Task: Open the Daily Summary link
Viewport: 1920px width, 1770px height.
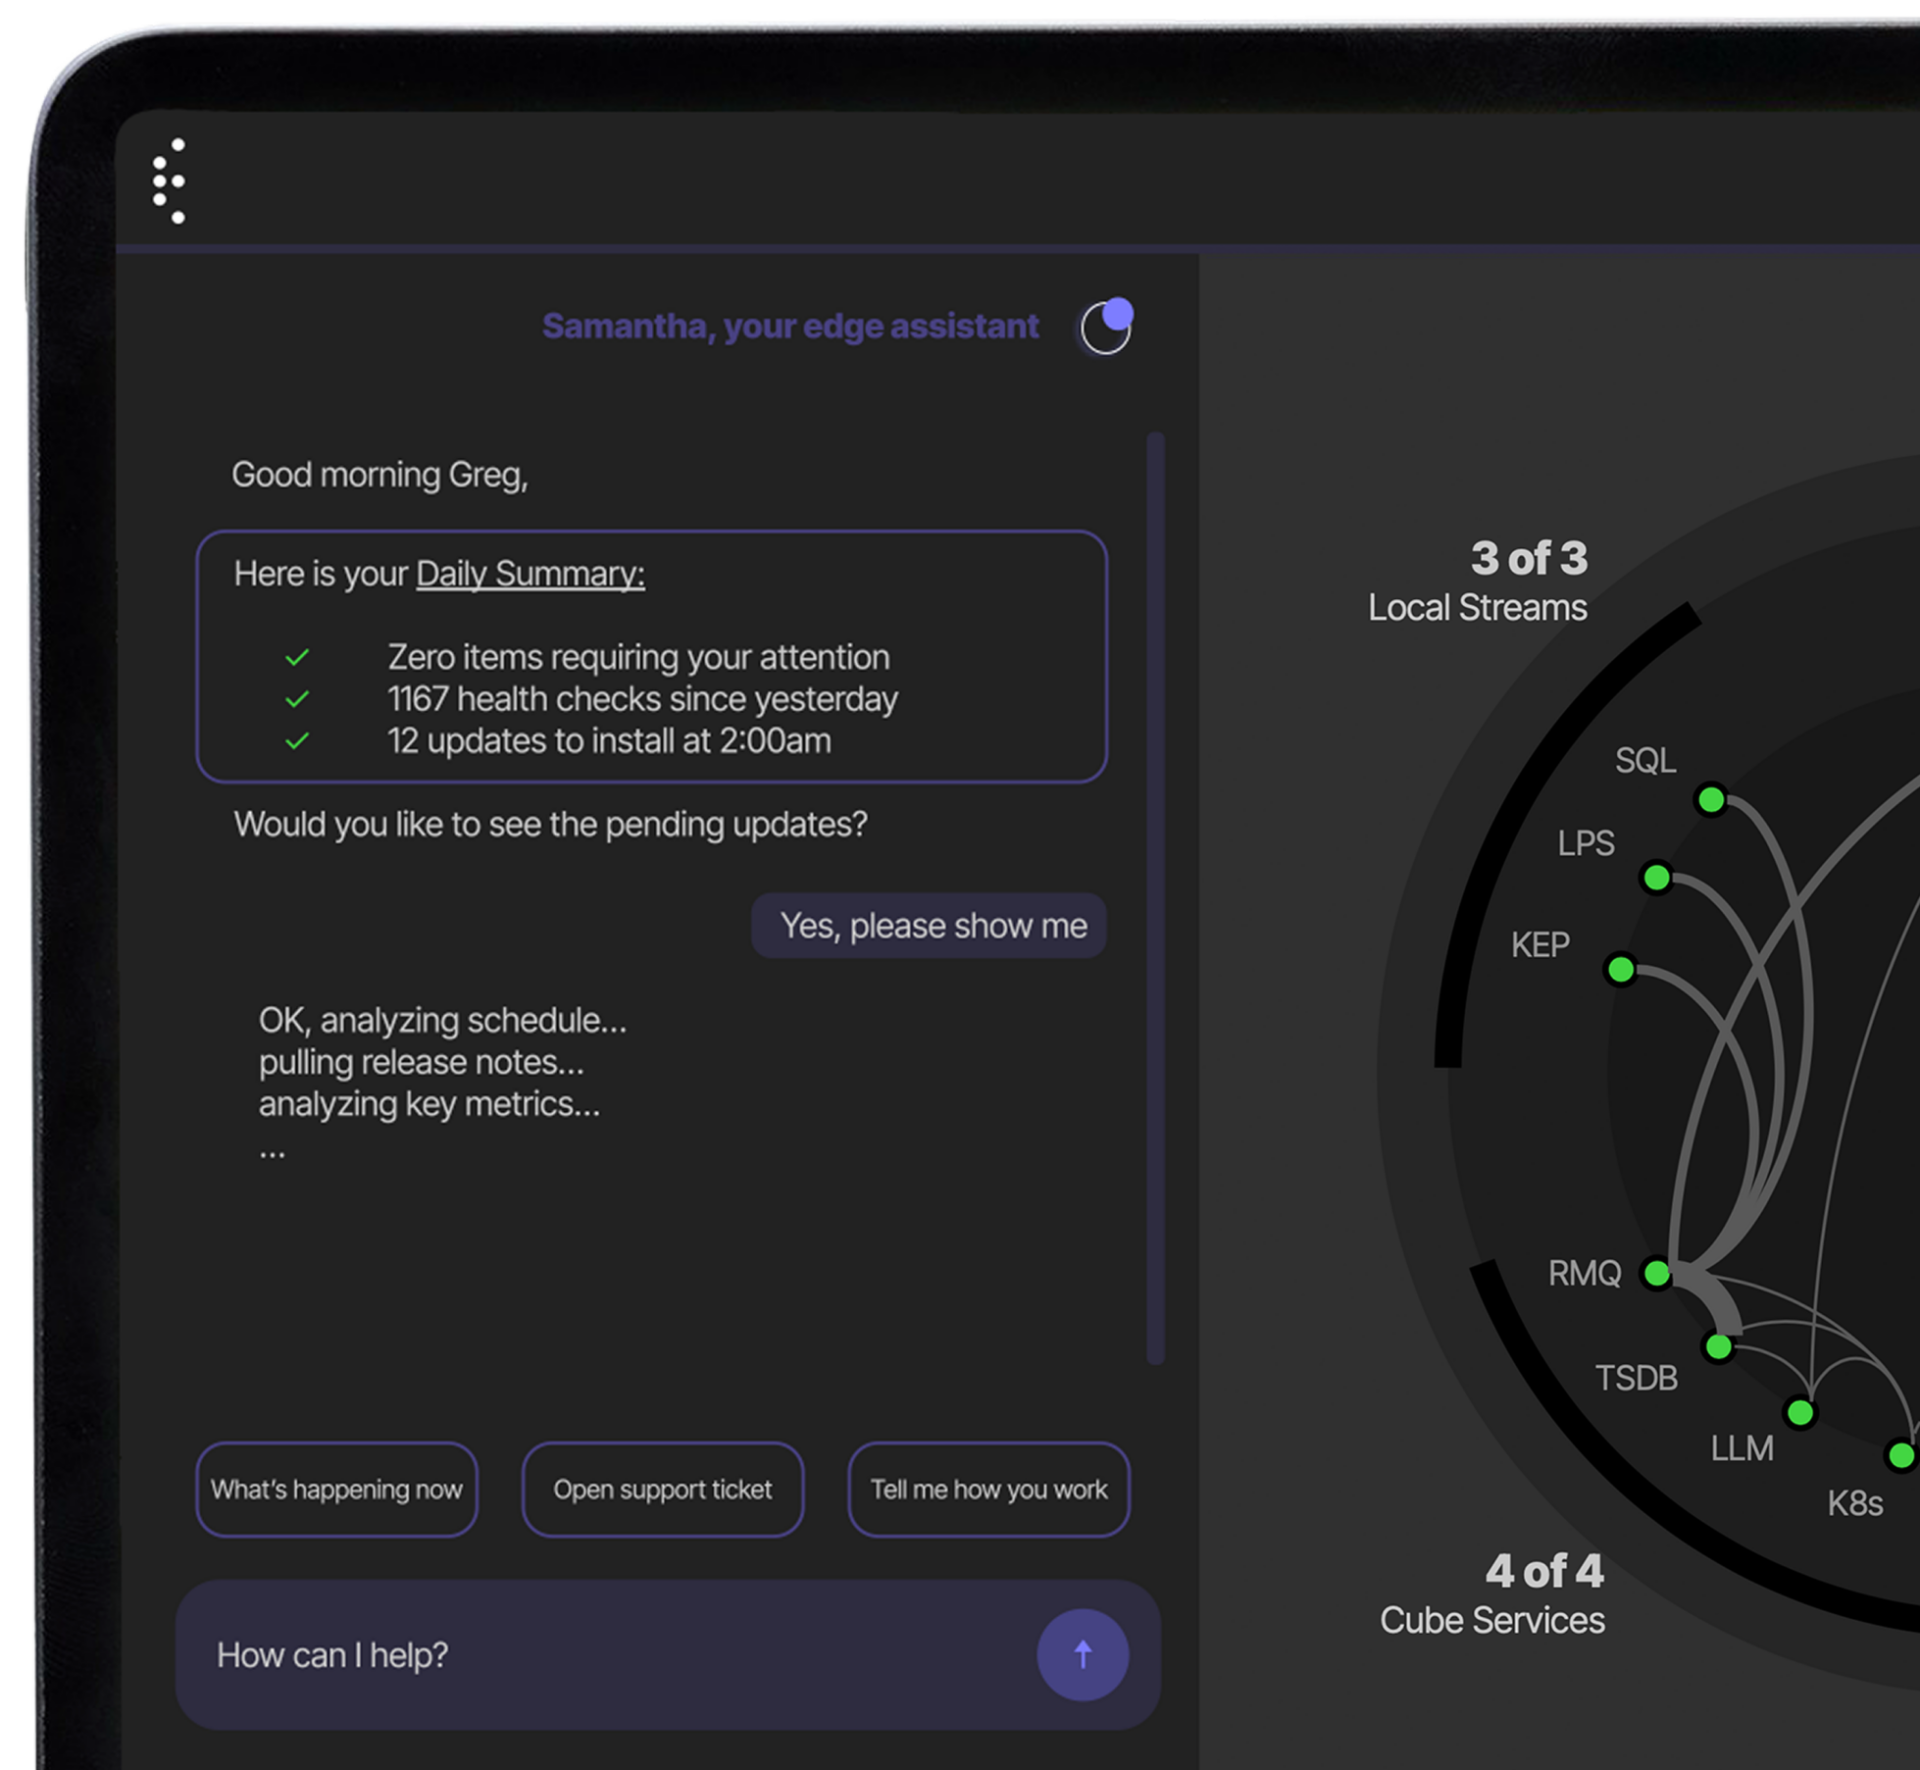Action: point(530,574)
